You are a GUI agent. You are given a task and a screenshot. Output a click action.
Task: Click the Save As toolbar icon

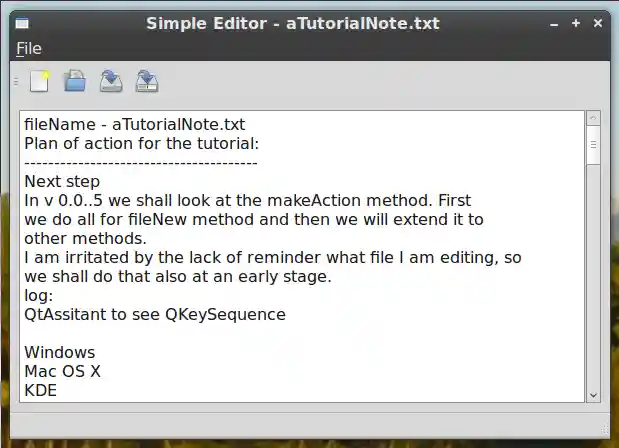click(x=147, y=81)
